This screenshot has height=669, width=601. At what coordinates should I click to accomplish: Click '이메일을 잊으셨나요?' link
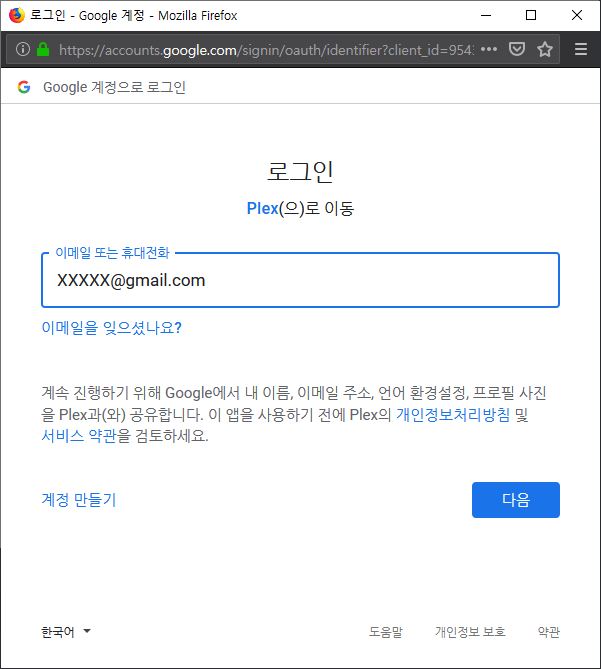(x=112, y=328)
